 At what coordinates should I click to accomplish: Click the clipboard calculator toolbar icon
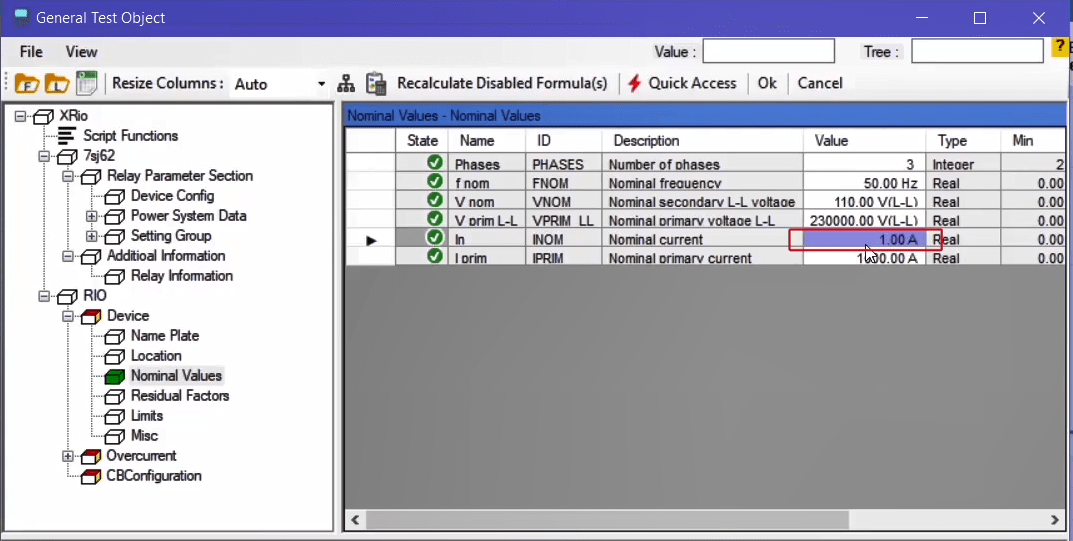tap(376, 84)
